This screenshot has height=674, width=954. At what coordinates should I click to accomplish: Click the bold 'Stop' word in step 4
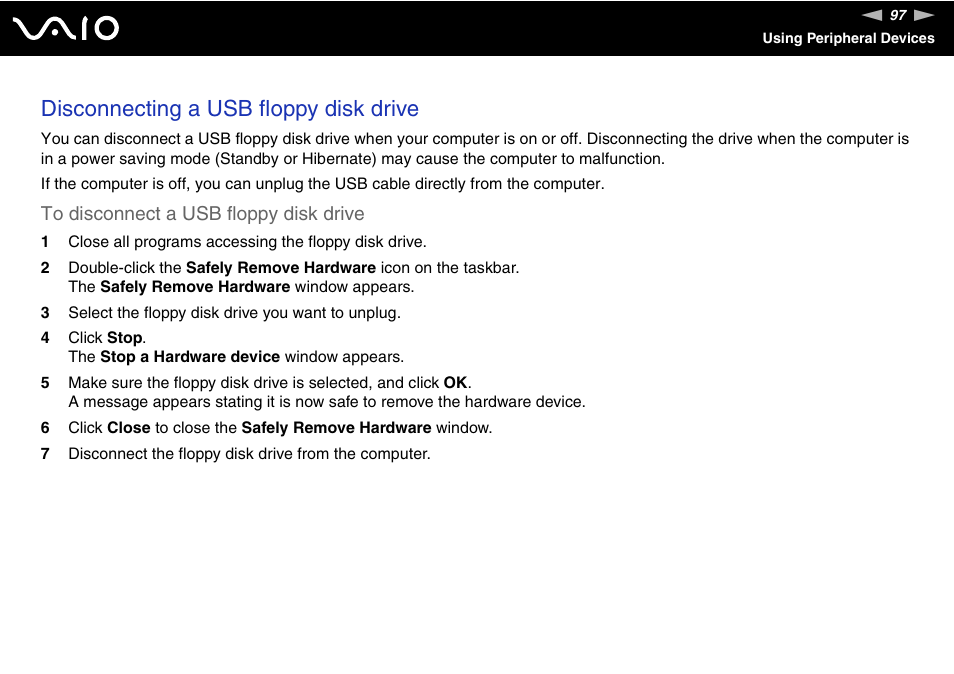click(x=125, y=338)
